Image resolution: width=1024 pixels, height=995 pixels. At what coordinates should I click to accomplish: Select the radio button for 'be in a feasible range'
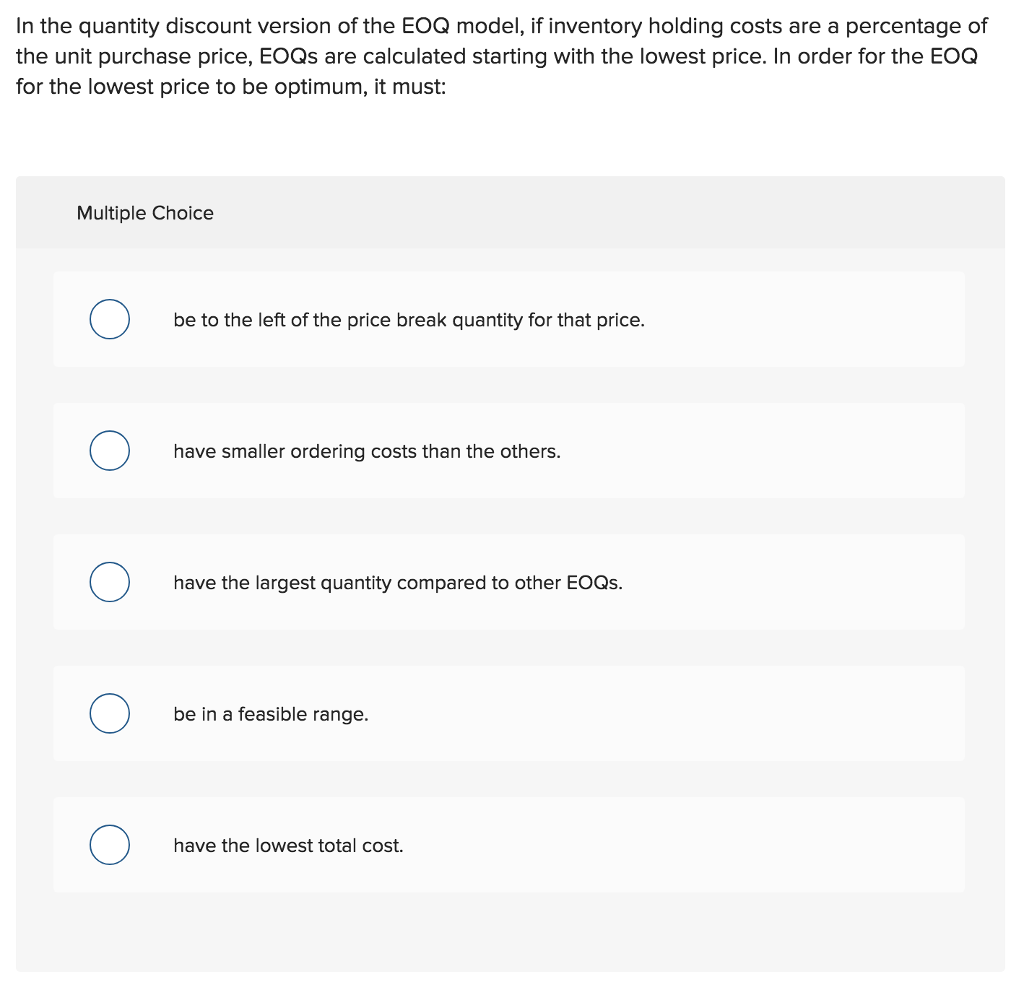(109, 713)
